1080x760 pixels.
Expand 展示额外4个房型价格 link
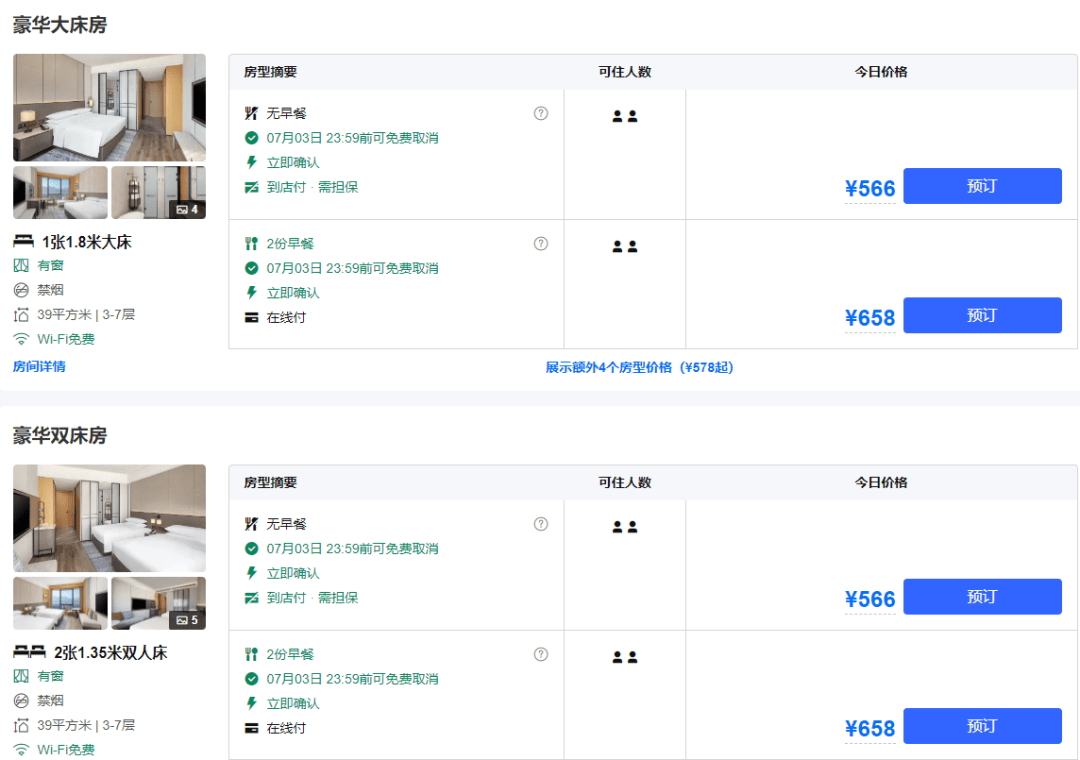tap(639, 367)
